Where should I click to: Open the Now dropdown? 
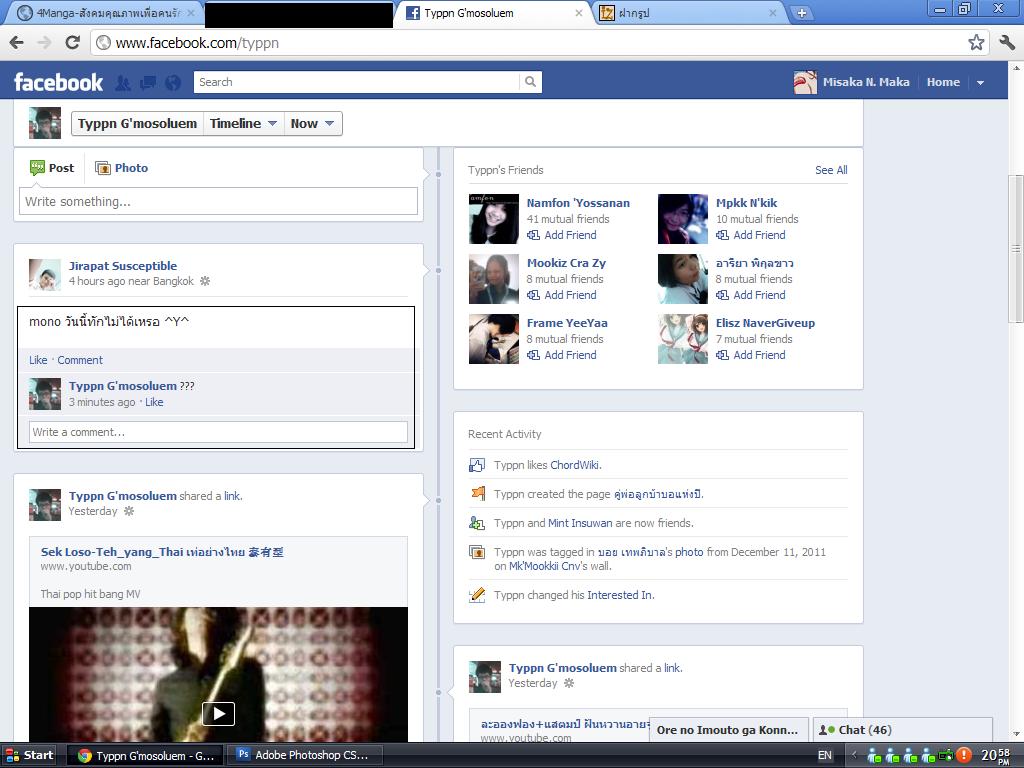point(313,123)
